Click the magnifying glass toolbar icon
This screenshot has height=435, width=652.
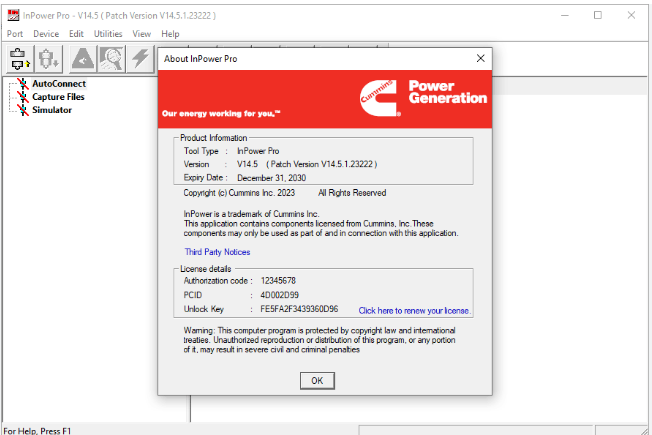pyautogui.click(x=111, y=59)
